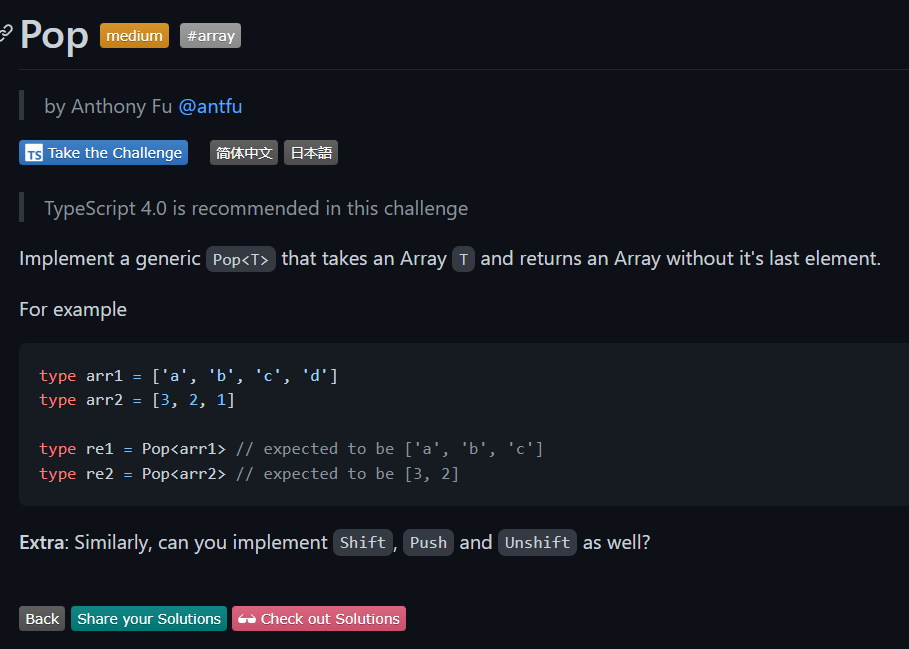
Task: Click the Pop<T> inline code
Action: pos(241,259)
